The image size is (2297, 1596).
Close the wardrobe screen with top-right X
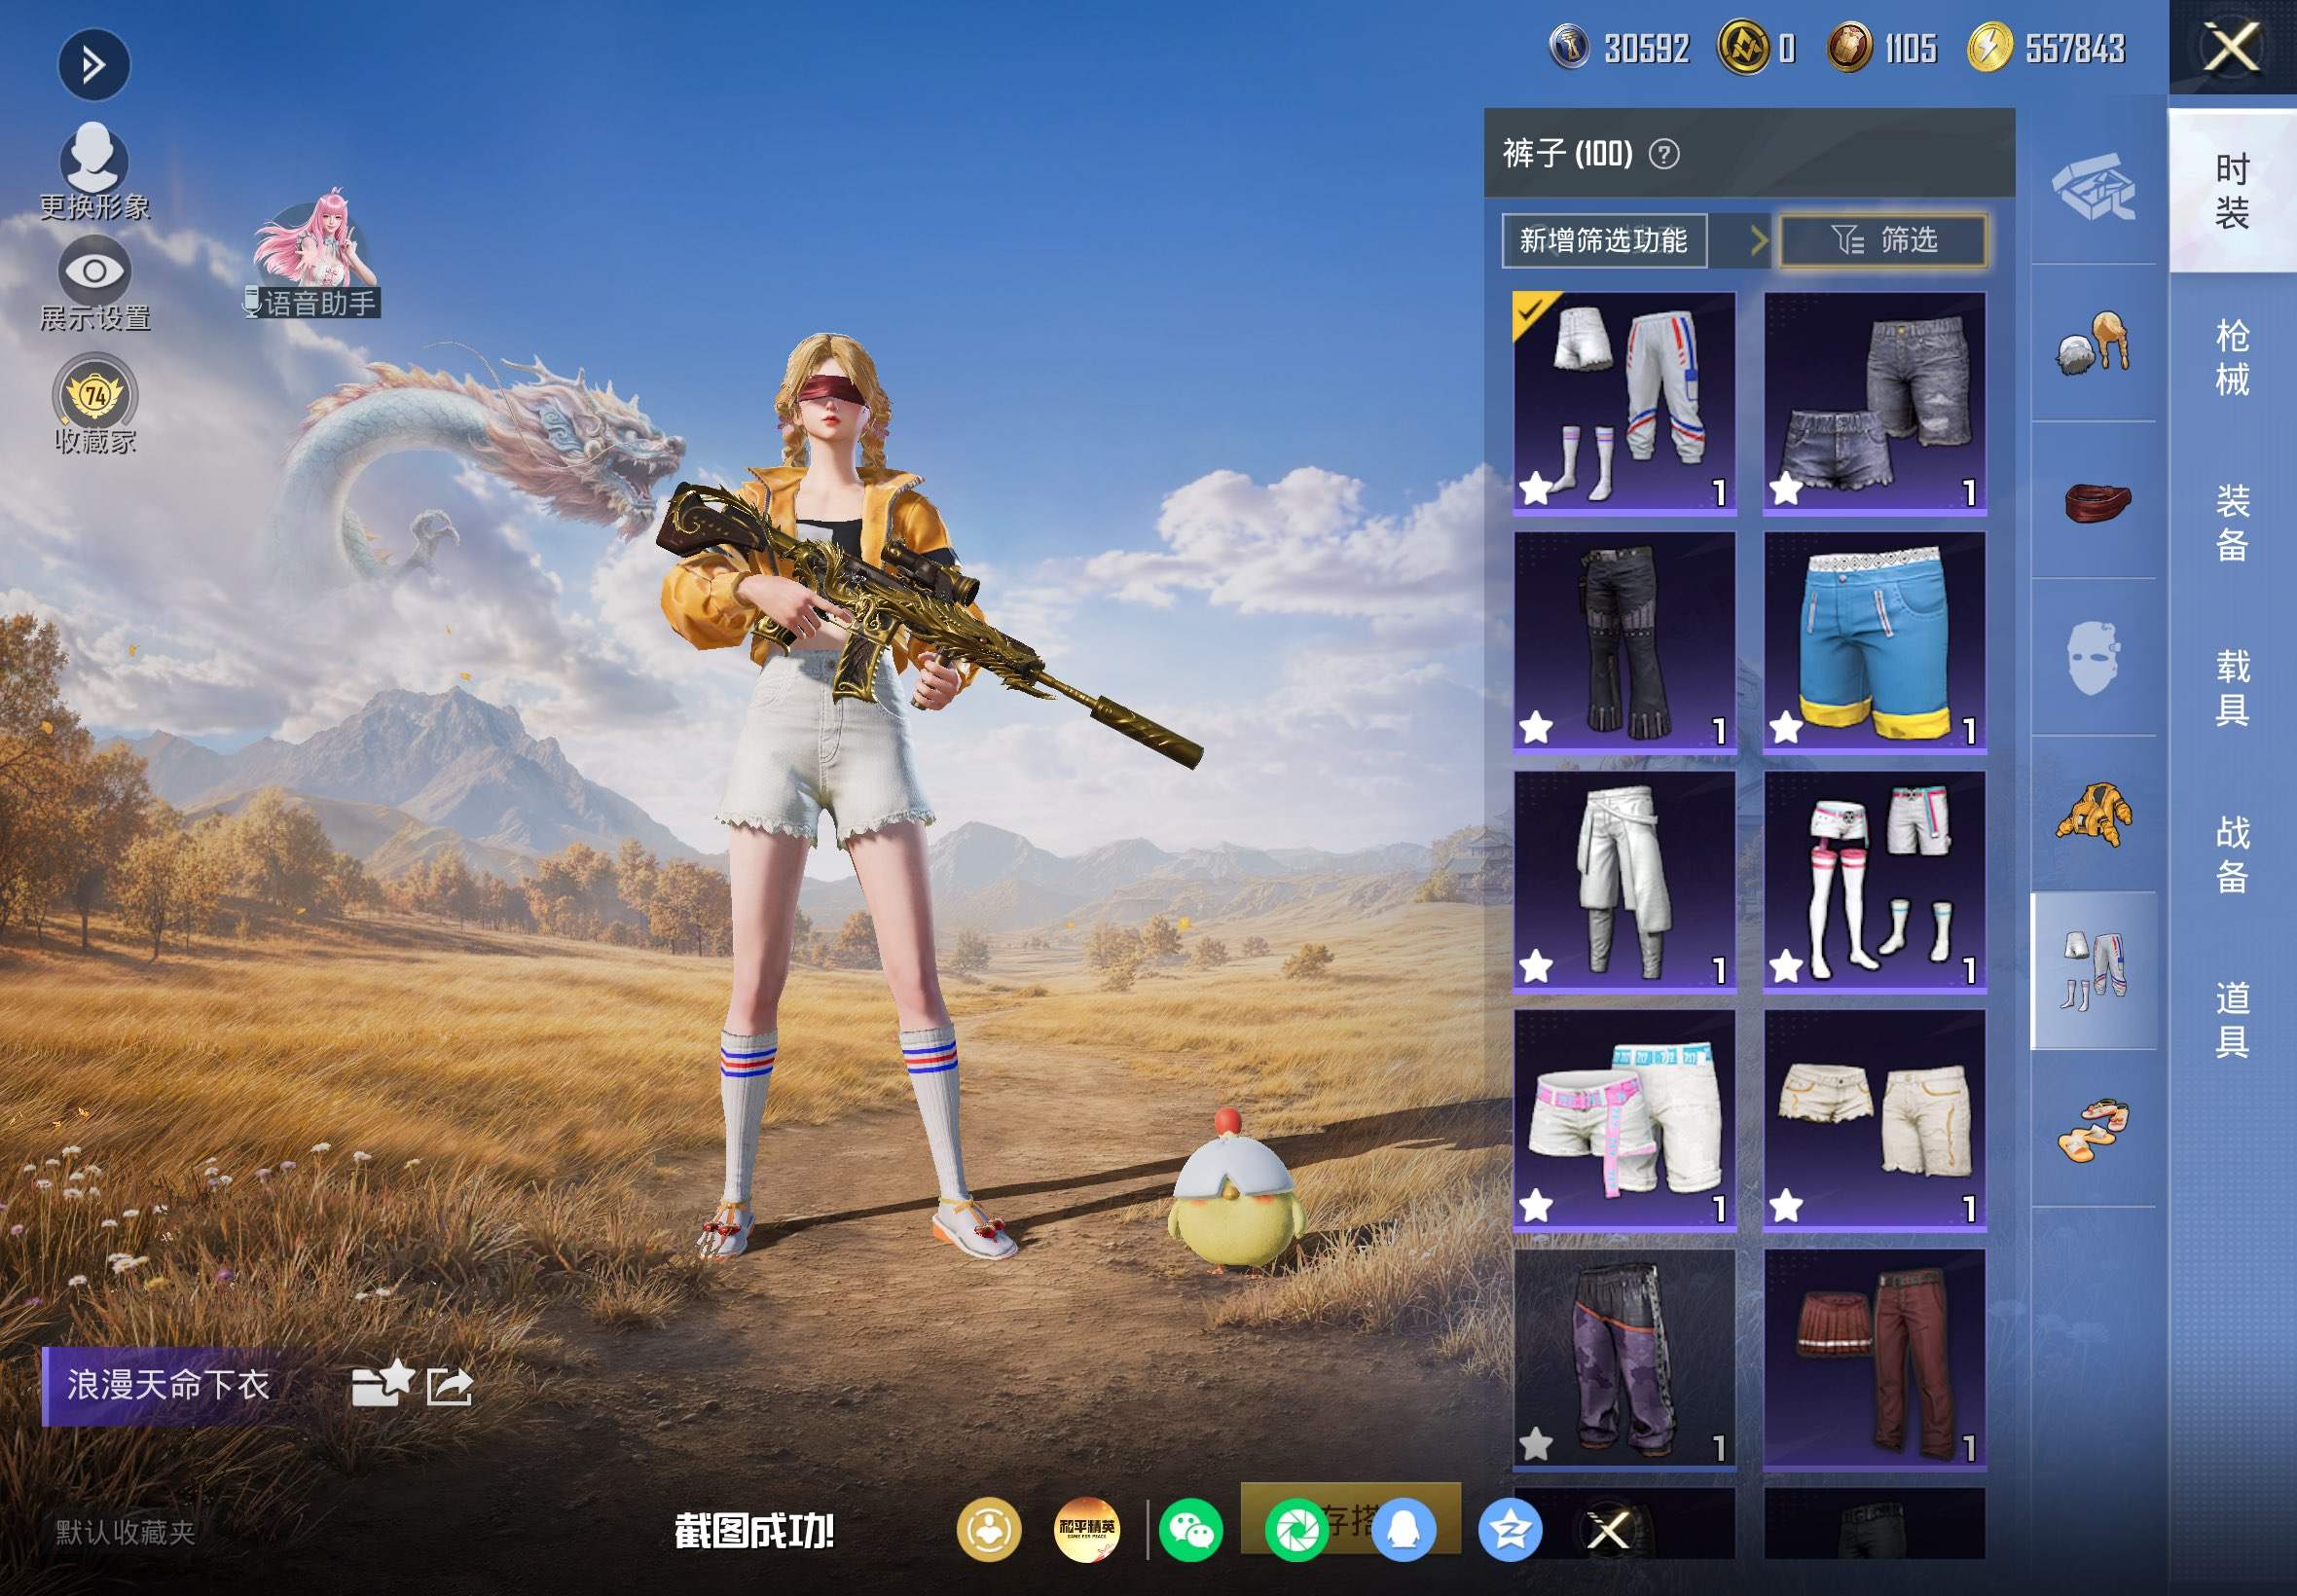coord(2232,47)
